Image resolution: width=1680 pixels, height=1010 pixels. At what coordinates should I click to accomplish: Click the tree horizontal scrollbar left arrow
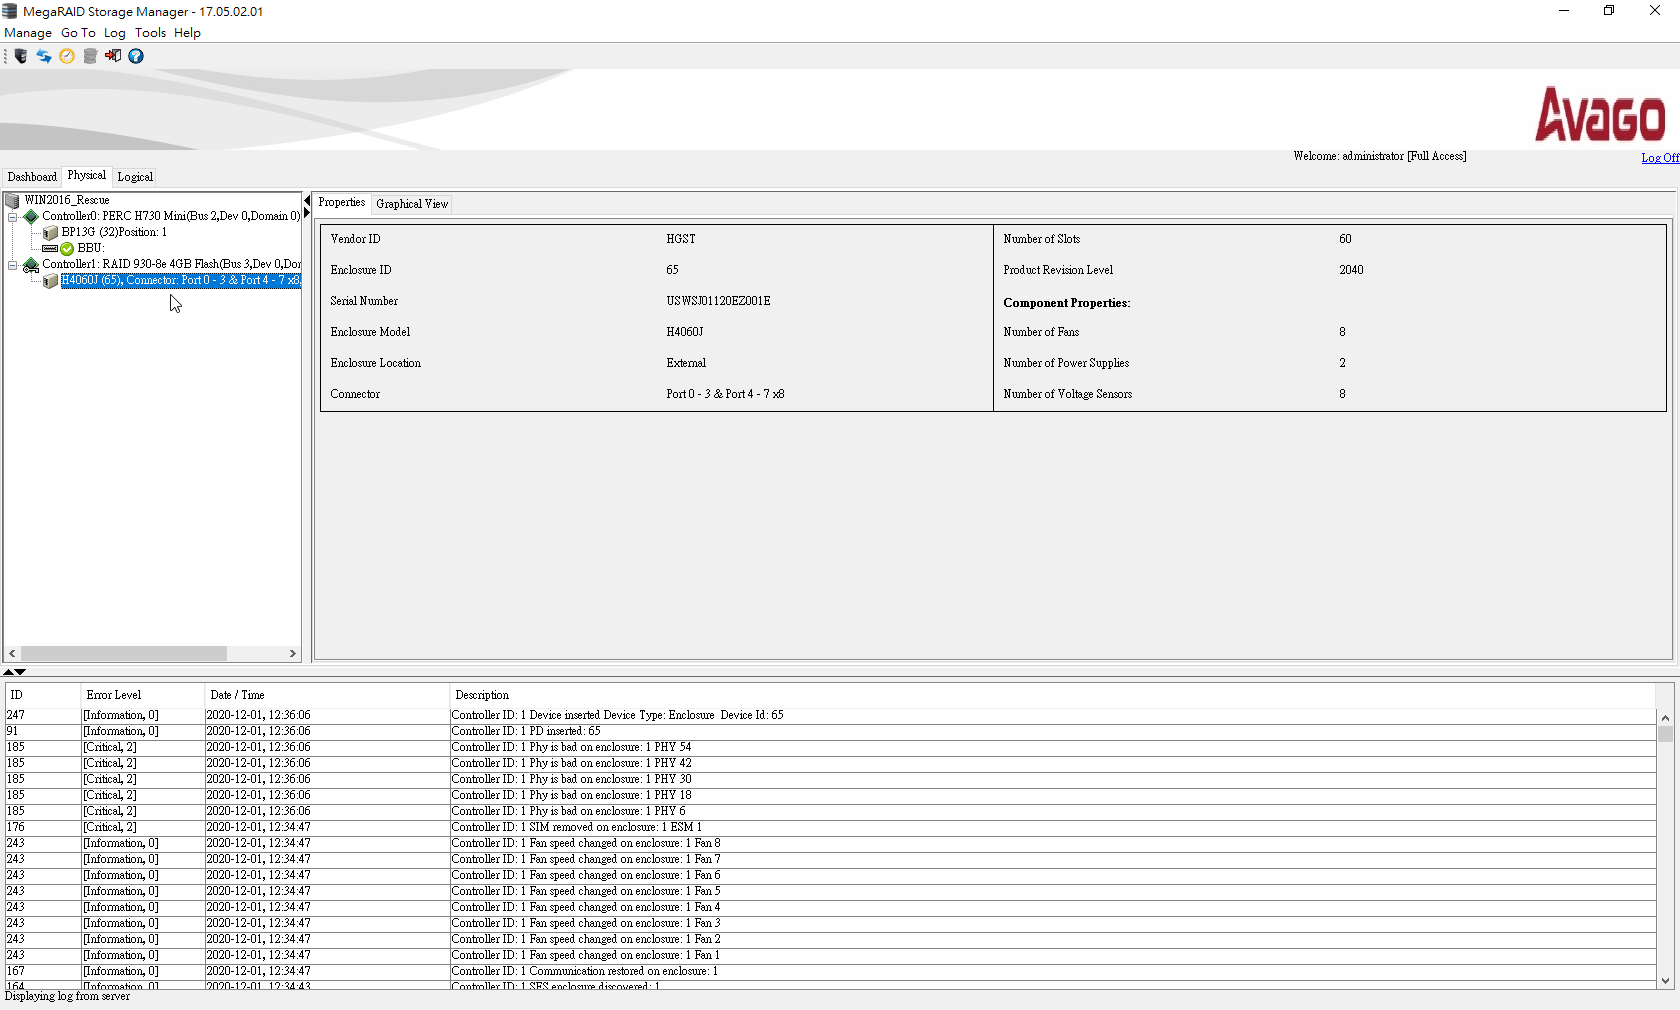pos(12,653)
